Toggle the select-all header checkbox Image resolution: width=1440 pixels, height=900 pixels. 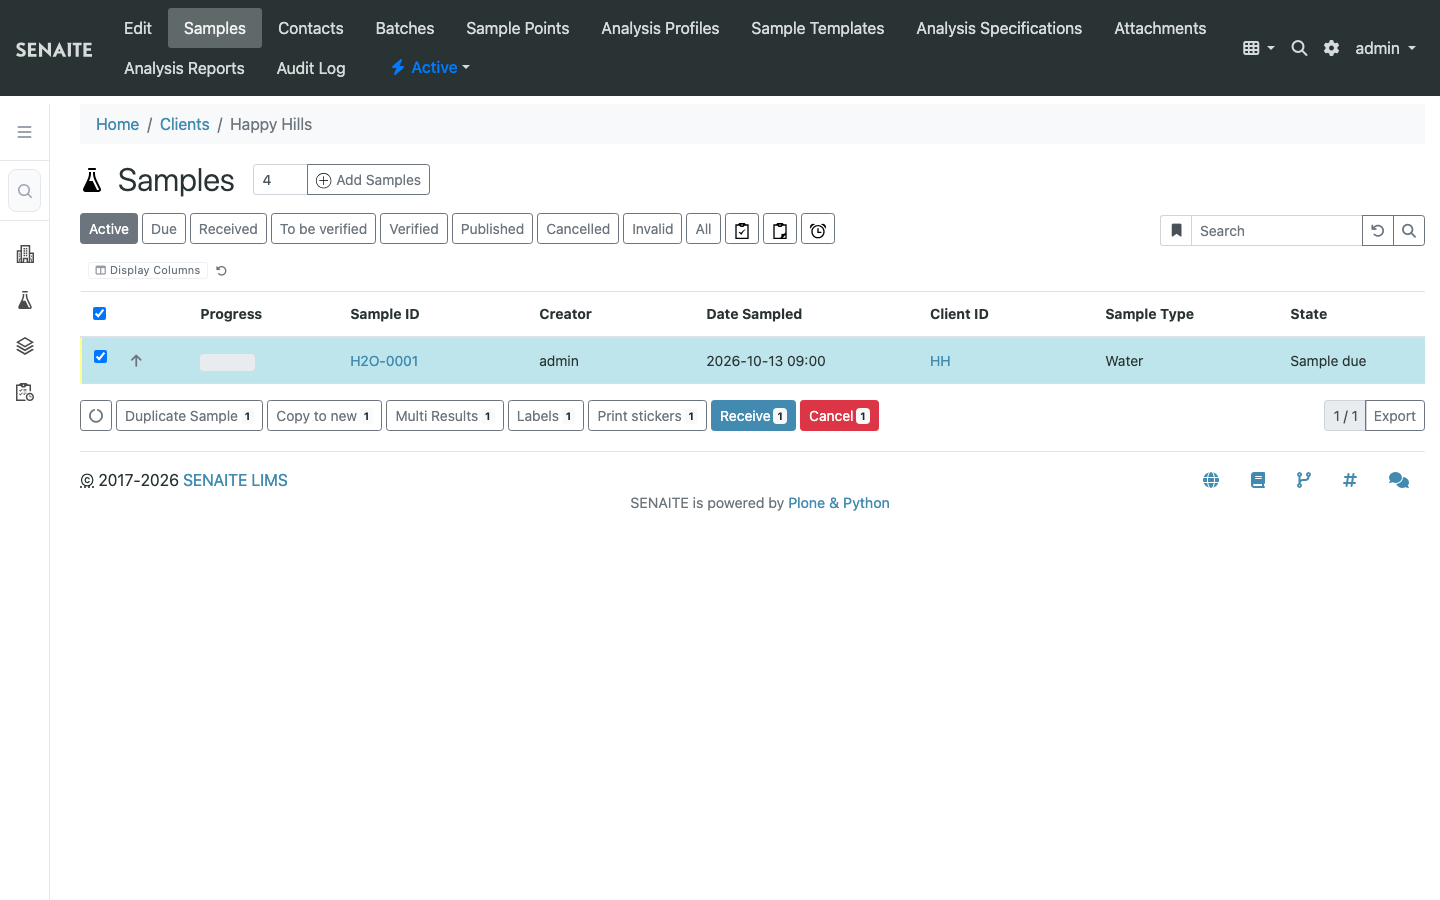point(100,314)
